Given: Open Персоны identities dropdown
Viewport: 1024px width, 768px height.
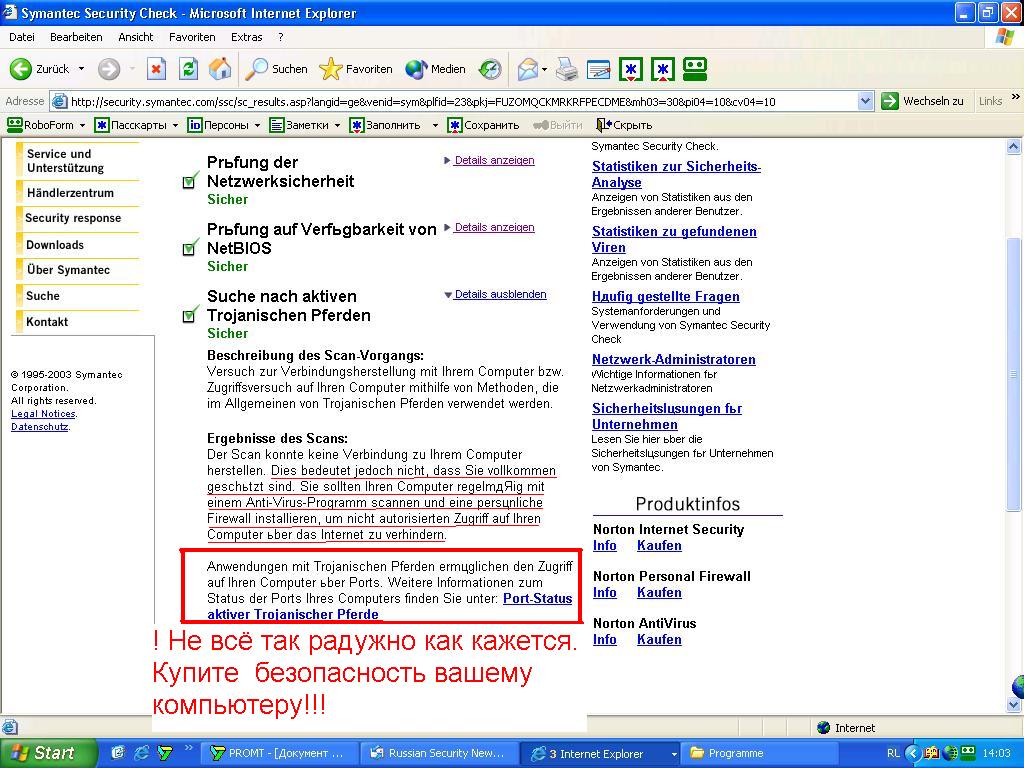Looking at the screenshot, I should click(x=224, y=125).
